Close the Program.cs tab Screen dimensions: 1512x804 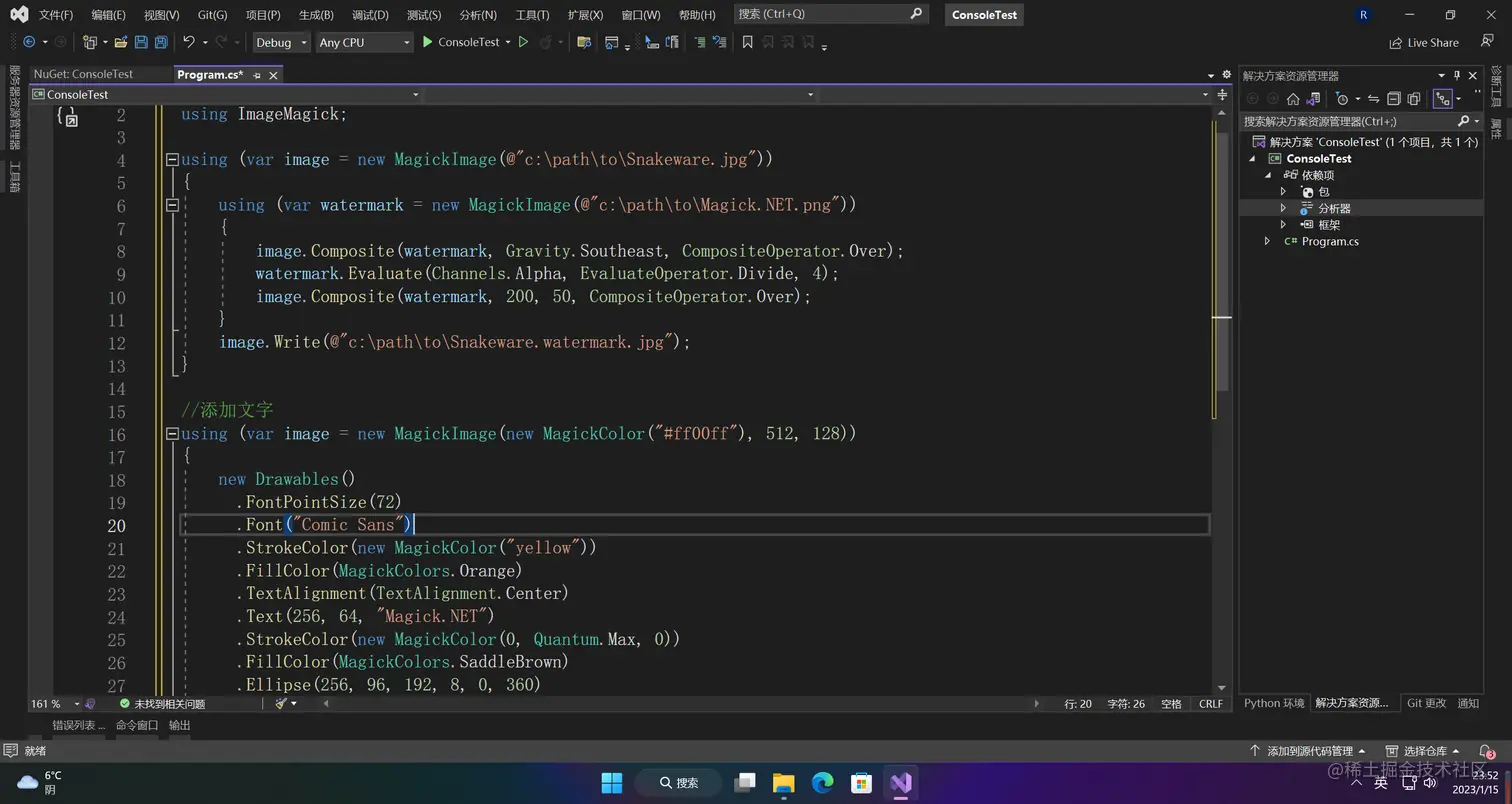point(274,75)
